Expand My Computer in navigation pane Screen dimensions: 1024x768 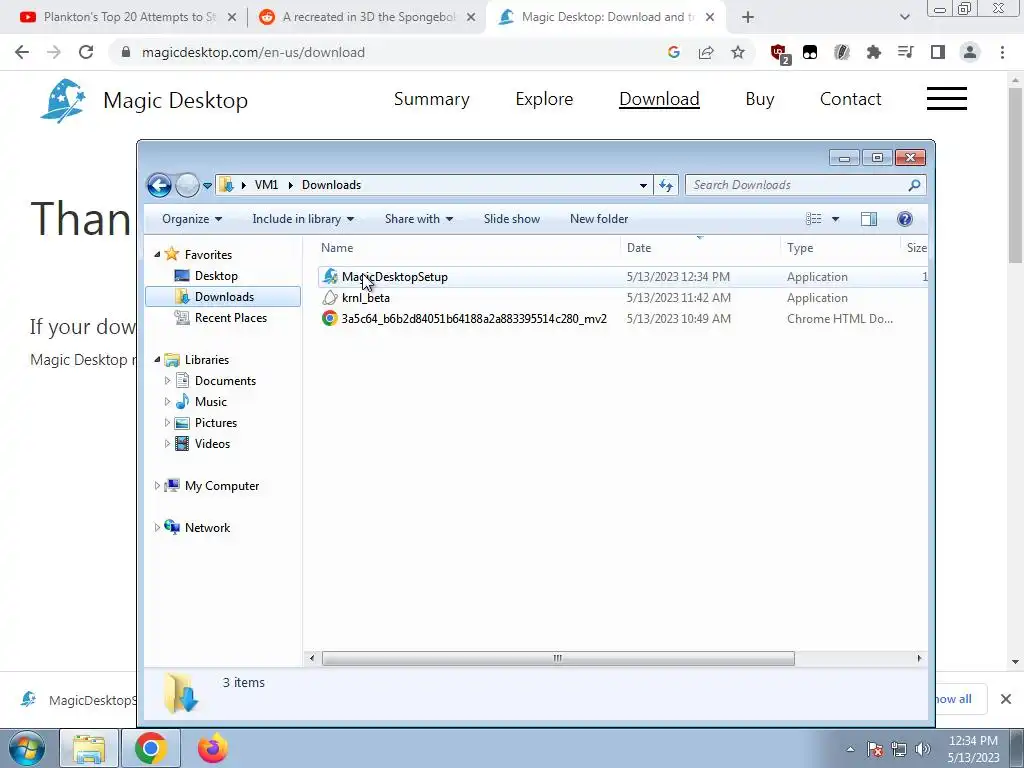tap(157, 486)
